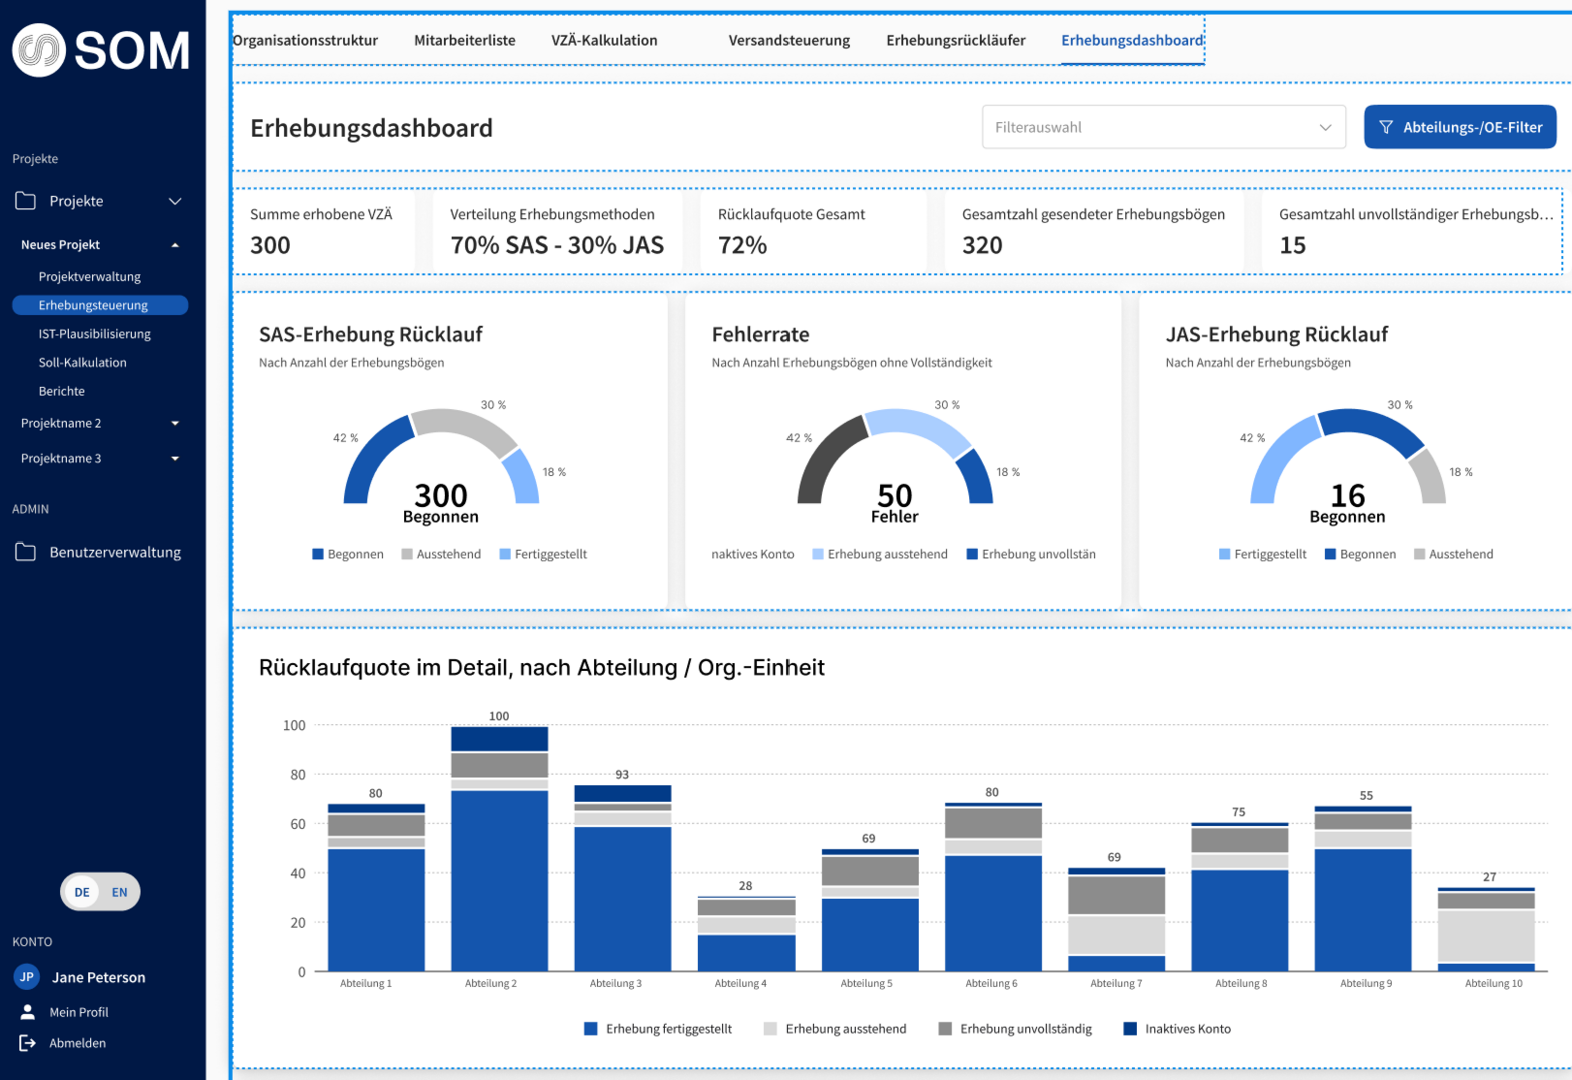This screenshot has height=1080, width=1572.
Task: Switch language to DE
Action: tap(82, 892)
